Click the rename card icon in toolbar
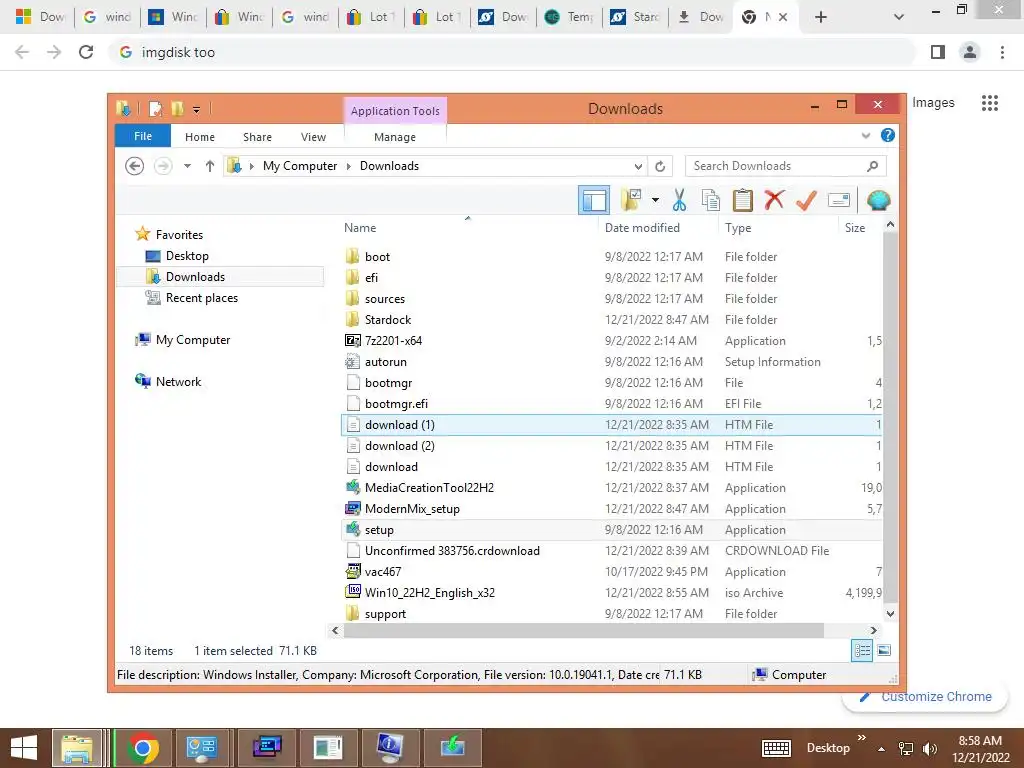1024x768 pixels. pyautogui.click(x=839, y=200)
